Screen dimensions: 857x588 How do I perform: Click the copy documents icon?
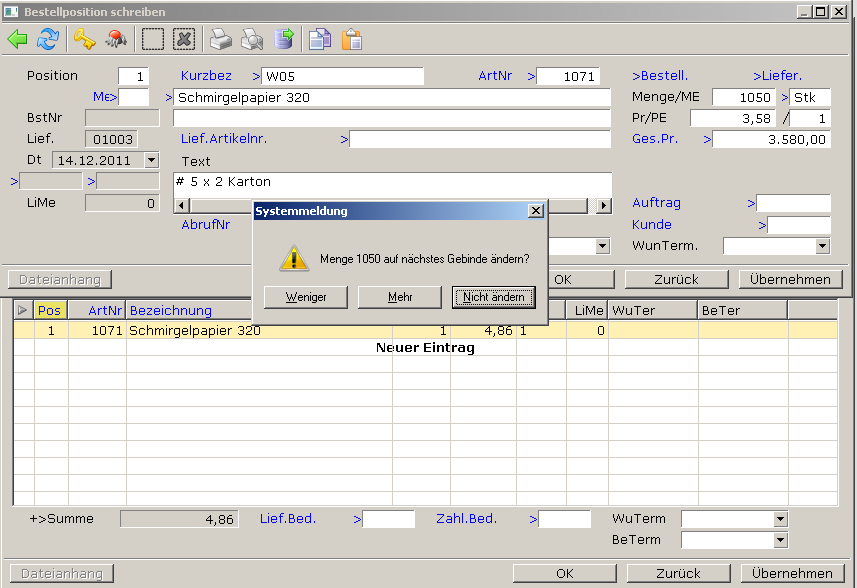(319, 39)
